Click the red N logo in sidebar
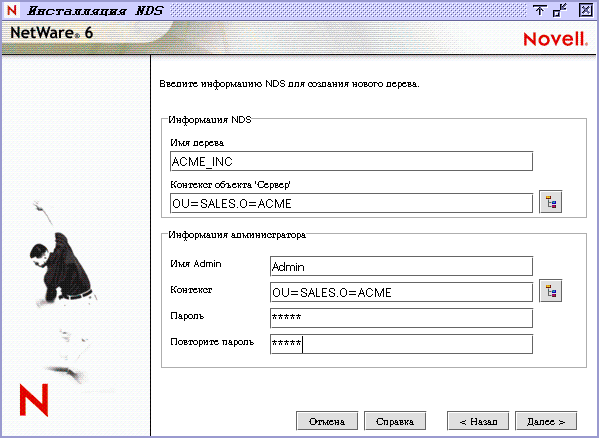The width and height of the screenshot is (599, 438). [x=34, y=400]
